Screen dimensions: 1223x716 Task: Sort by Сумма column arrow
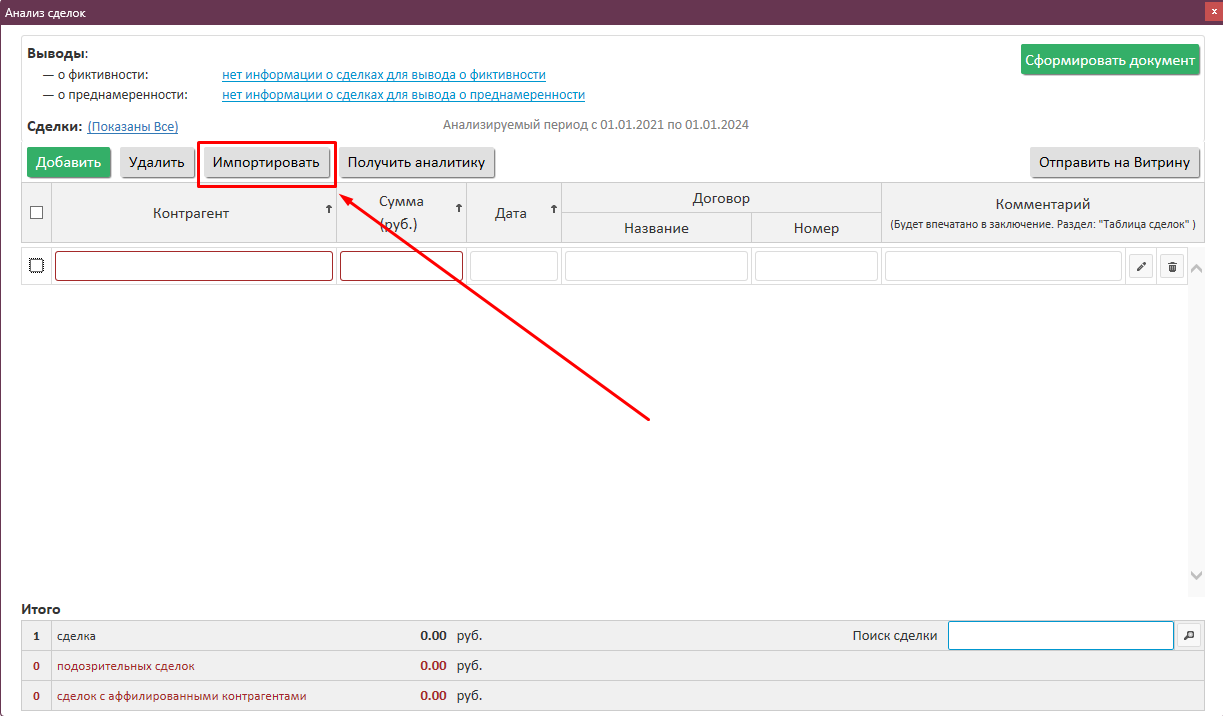(458, 208)
